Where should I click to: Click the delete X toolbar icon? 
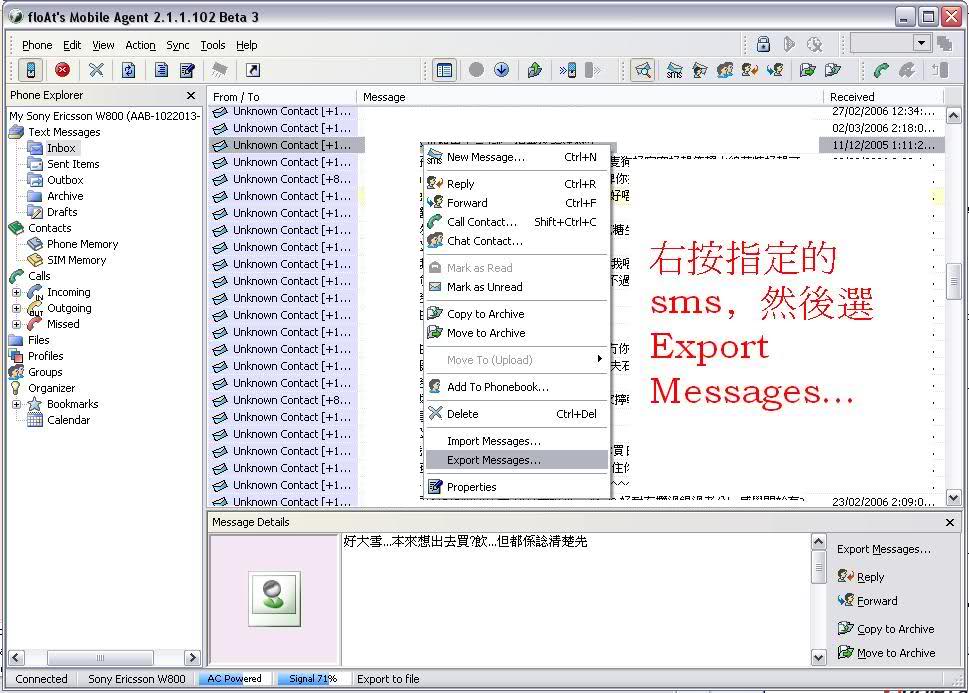(x=96, y=70)
